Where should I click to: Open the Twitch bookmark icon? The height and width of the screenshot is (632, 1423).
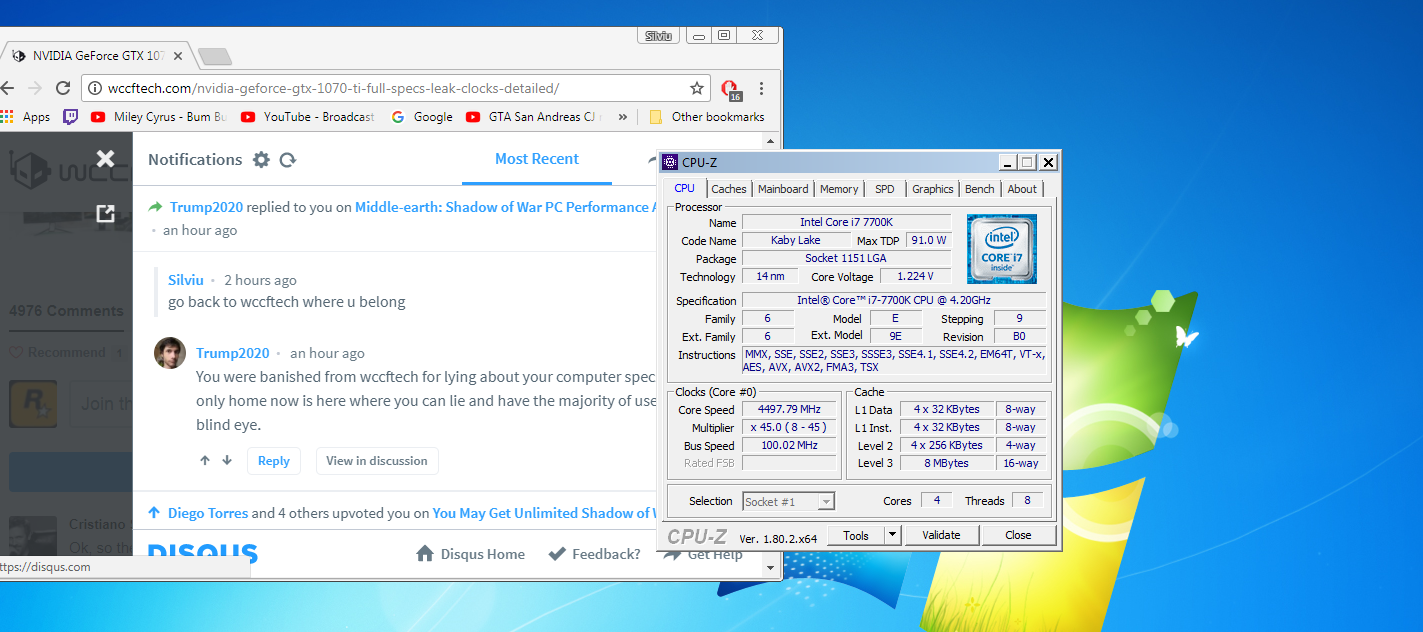[71, 117]
